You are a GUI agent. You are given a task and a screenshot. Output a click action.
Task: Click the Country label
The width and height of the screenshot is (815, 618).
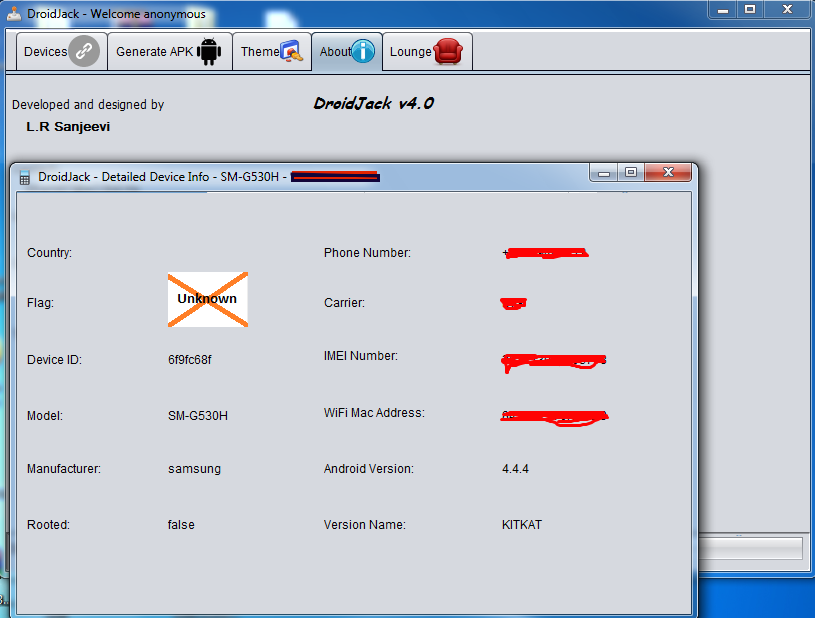click(49, 253)
